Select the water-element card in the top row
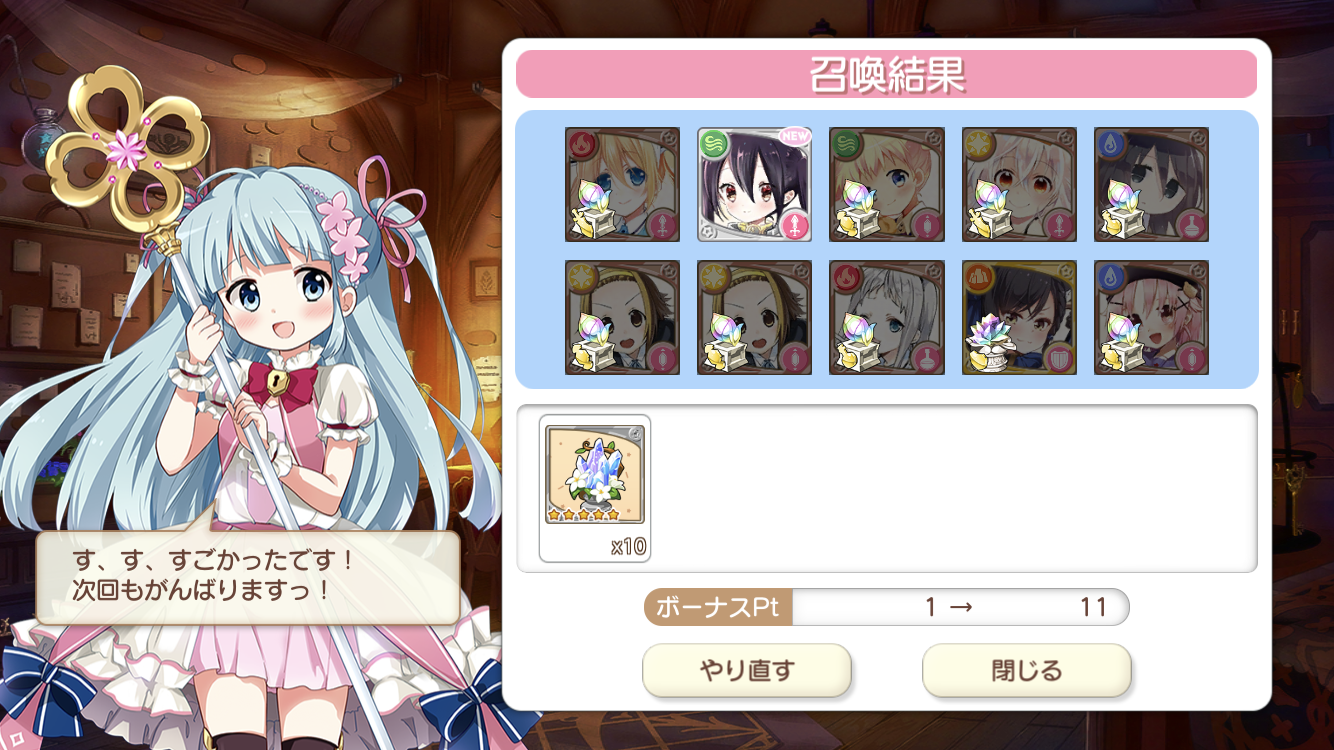 1151,184
